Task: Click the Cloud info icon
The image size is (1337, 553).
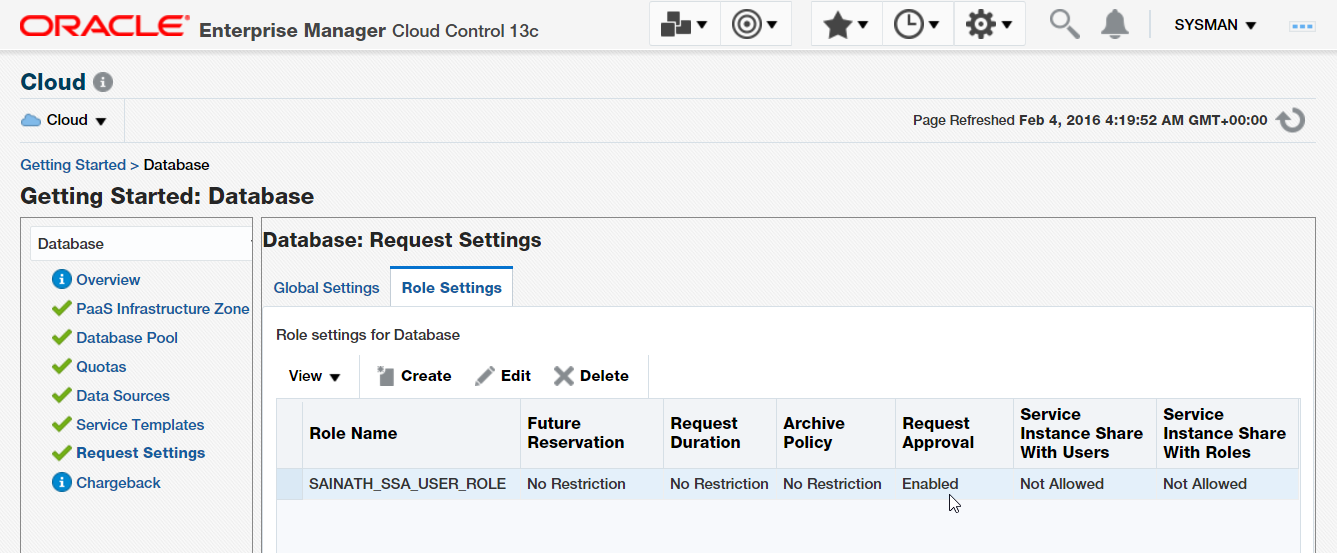Action: (103, 82)
